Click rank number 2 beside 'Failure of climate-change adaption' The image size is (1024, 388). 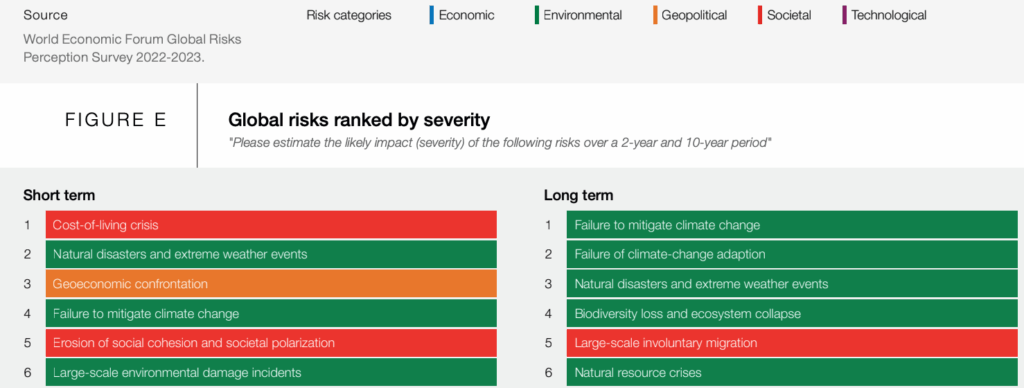tap(548, 254)
